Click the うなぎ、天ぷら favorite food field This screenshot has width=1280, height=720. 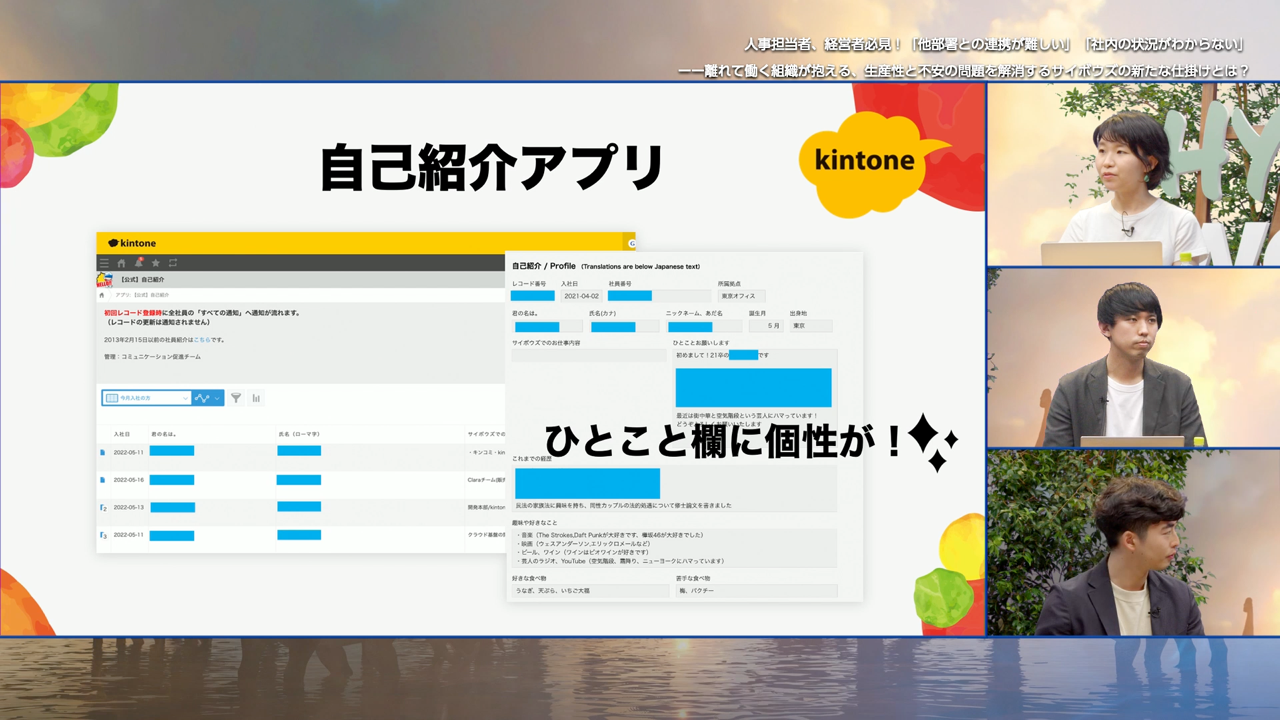tap(590, 591)
